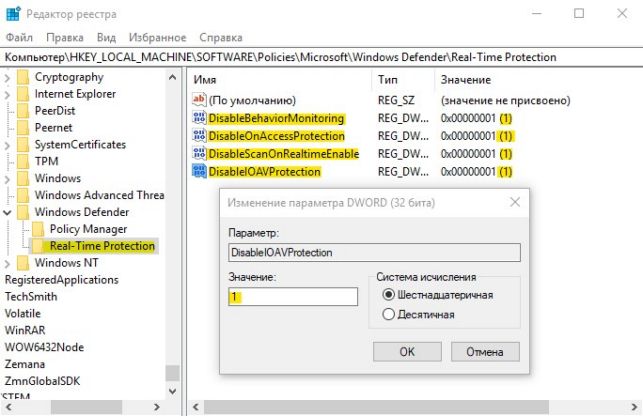
Task: Expand the Internet Explorer tree node
Action: coord(7,95)
